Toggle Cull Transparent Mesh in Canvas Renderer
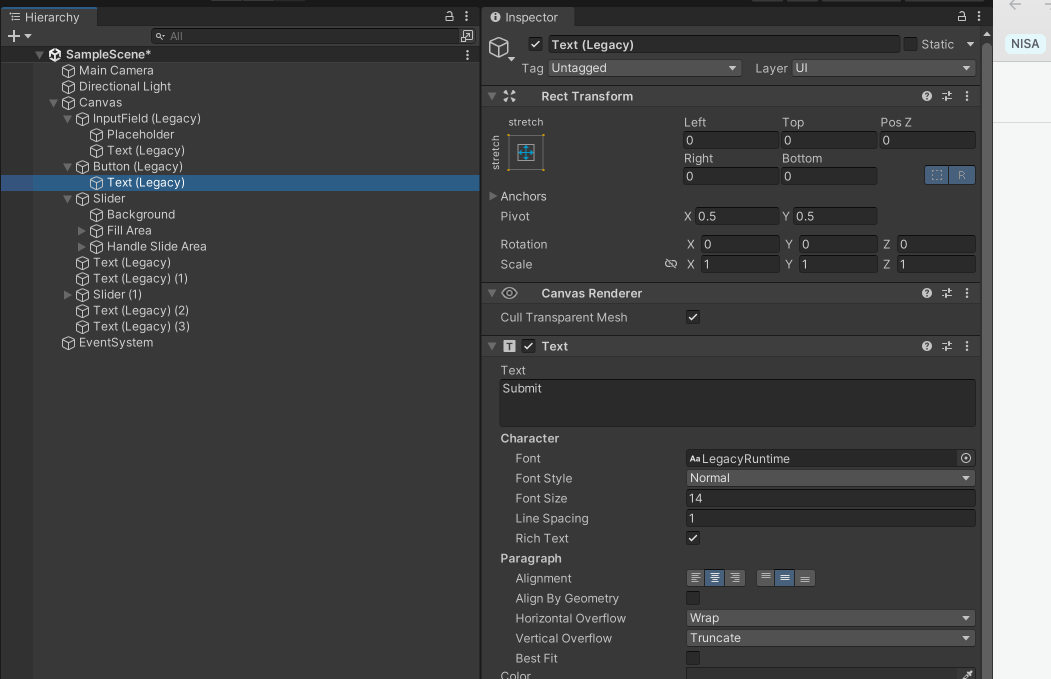The image size is (1051, 679). (x=693, y=317)
